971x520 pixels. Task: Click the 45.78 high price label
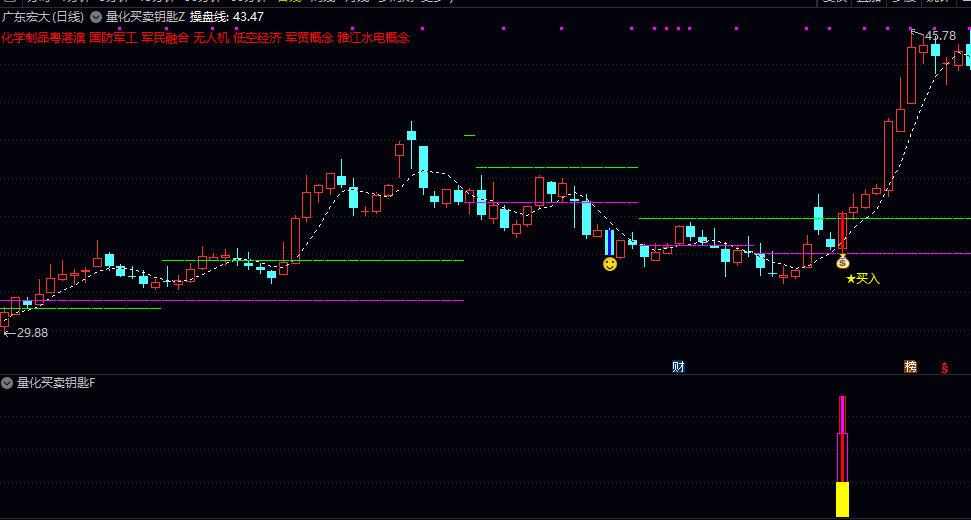940,36
